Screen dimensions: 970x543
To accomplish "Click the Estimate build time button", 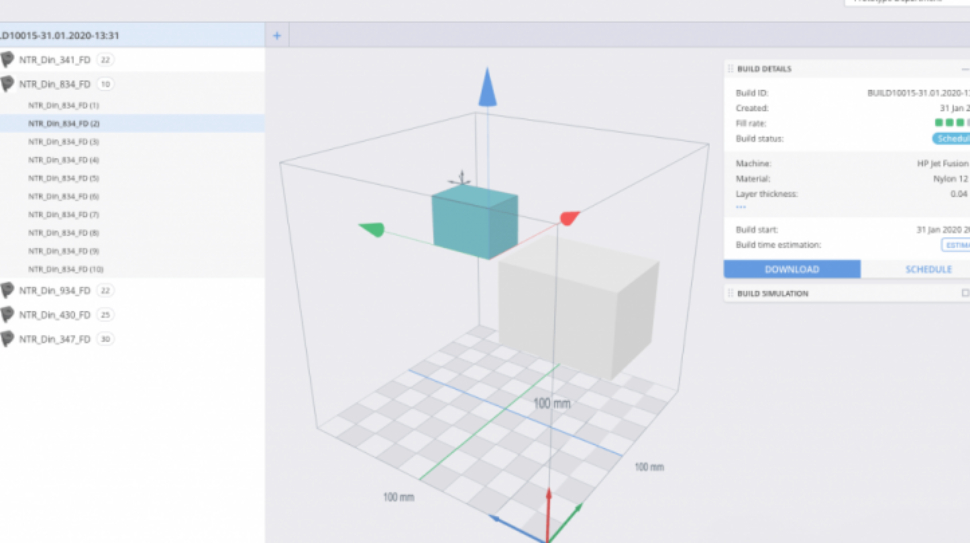I will click(x=956, y=245).
